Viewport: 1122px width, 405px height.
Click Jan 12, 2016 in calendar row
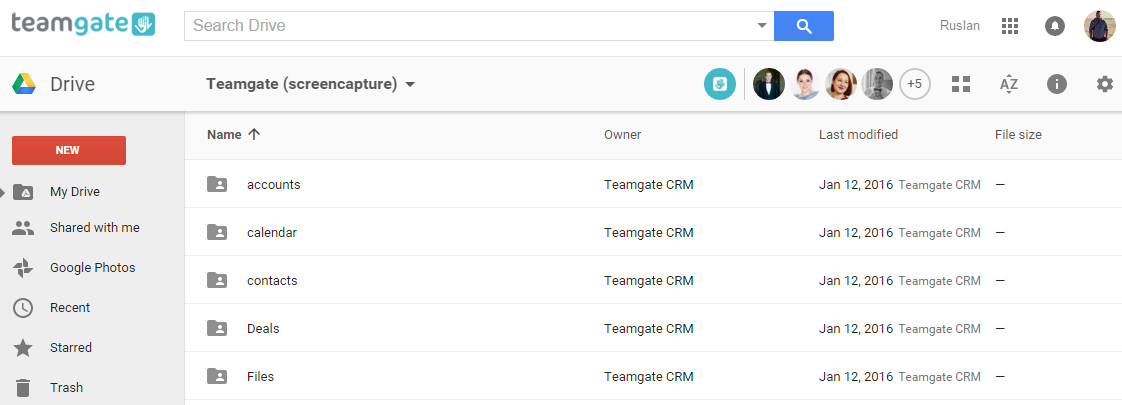(857, 233)
